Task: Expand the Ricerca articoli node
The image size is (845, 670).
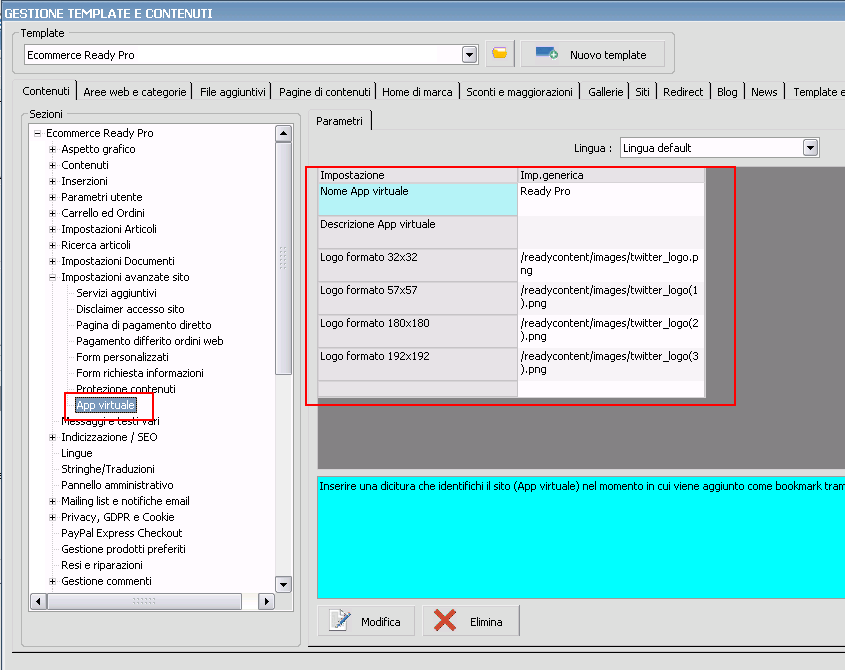Action: click(x=52, y=245)
